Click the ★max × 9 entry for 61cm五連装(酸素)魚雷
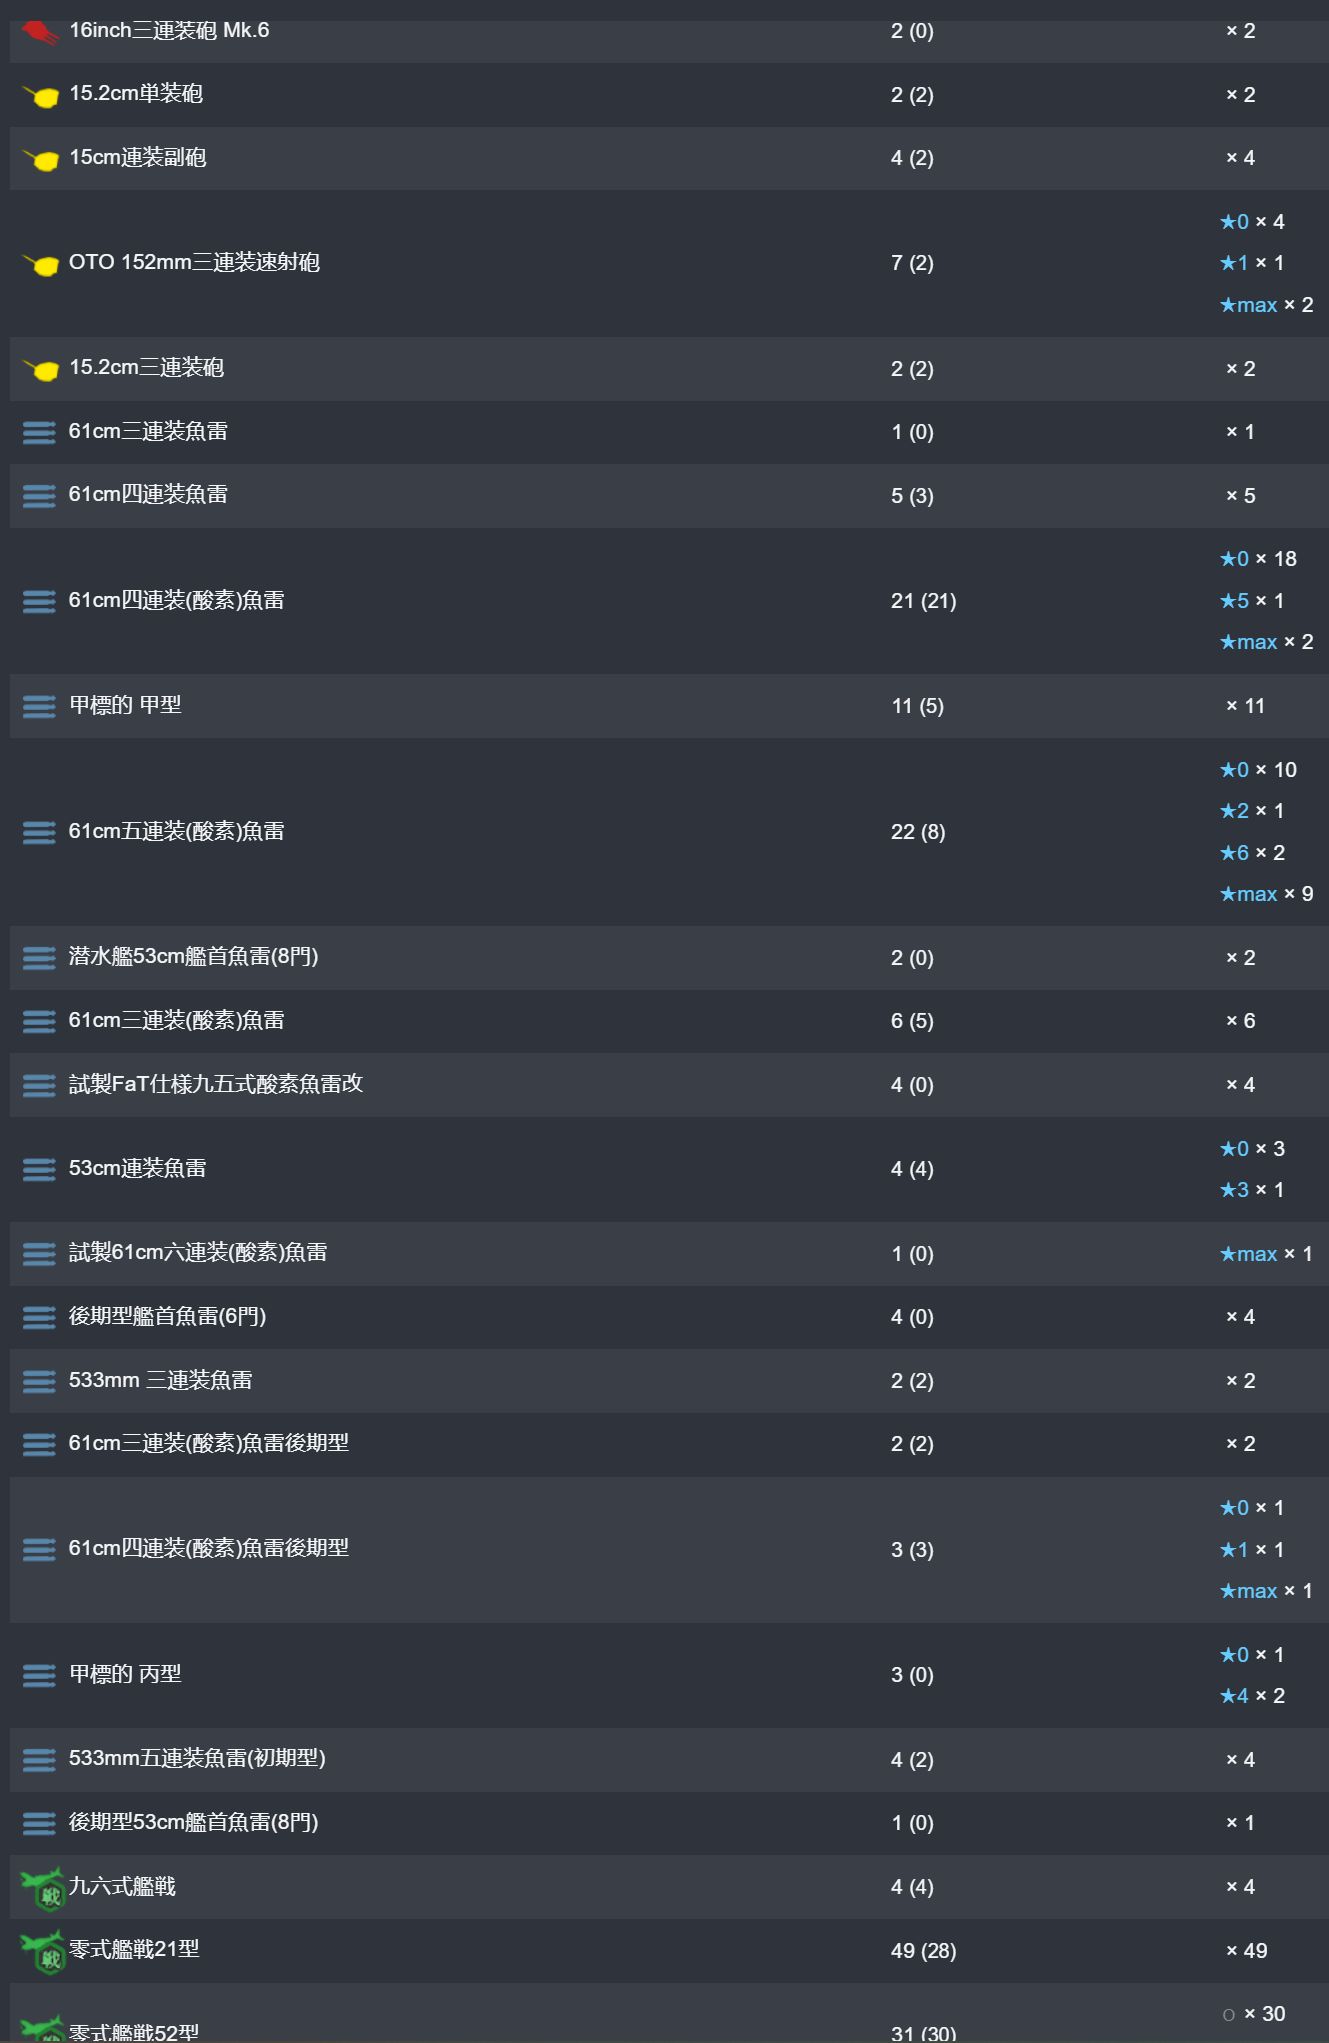The image size is (1329, 2043). pos(1266,894)
